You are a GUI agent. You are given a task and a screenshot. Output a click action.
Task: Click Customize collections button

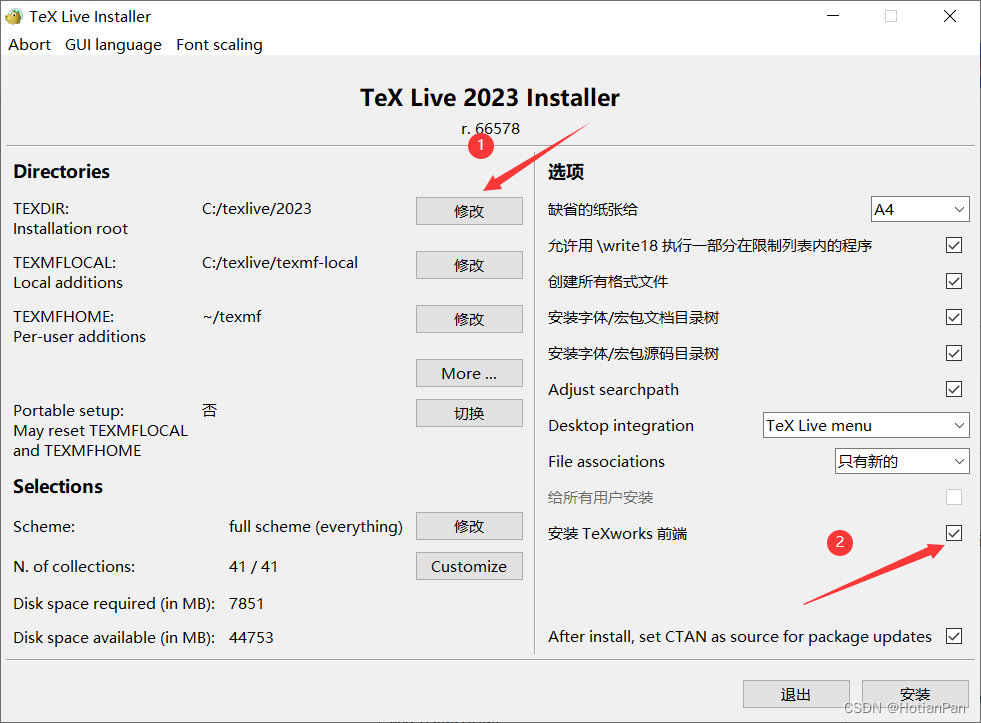pos(469,567)
